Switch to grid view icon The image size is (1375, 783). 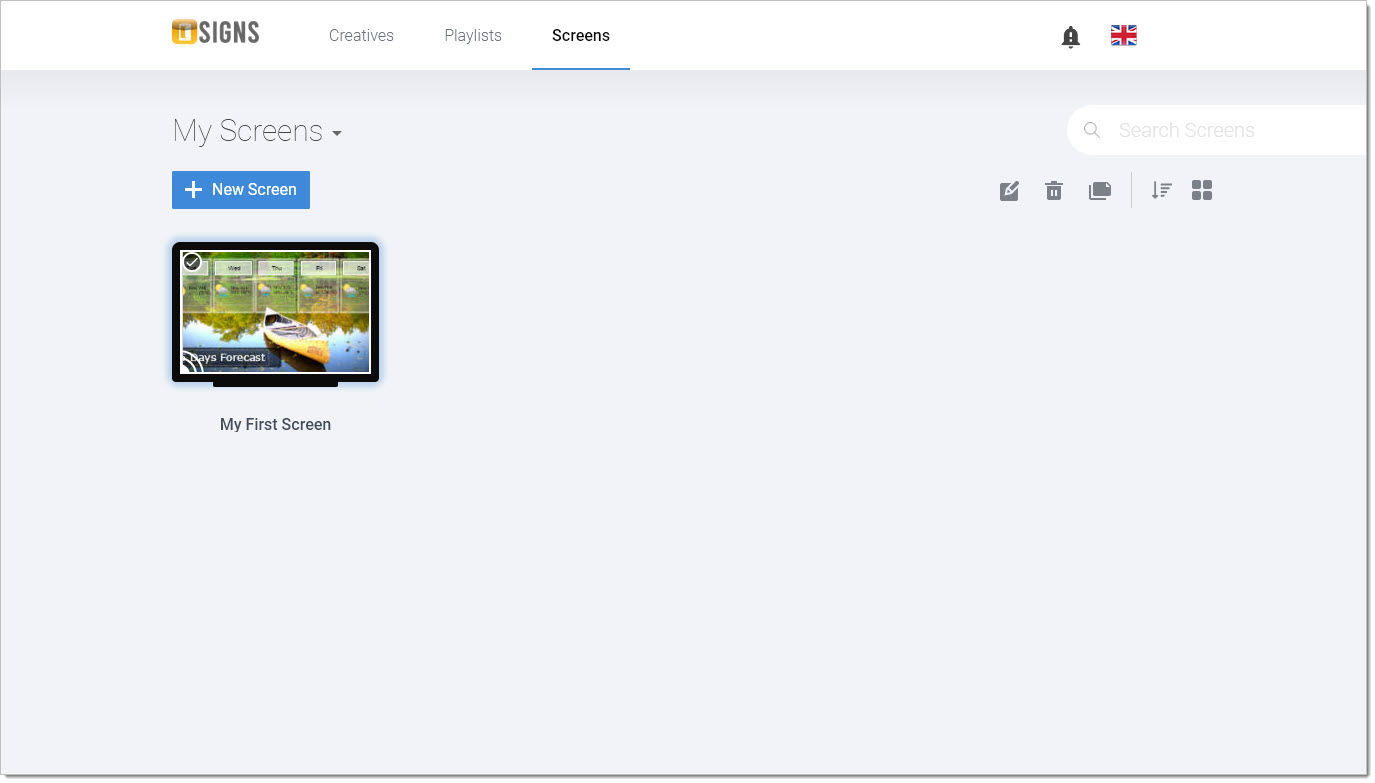(x=1202, y=190)
